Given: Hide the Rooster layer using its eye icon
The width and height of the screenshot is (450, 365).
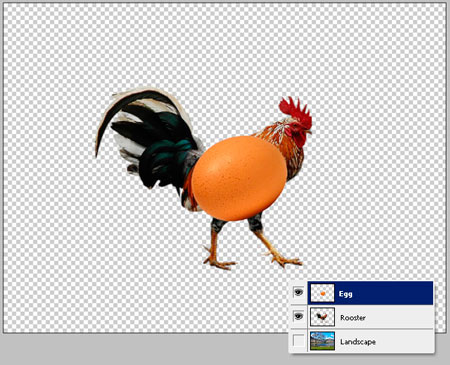Looking at the screenshot, I should click(298, 316).
